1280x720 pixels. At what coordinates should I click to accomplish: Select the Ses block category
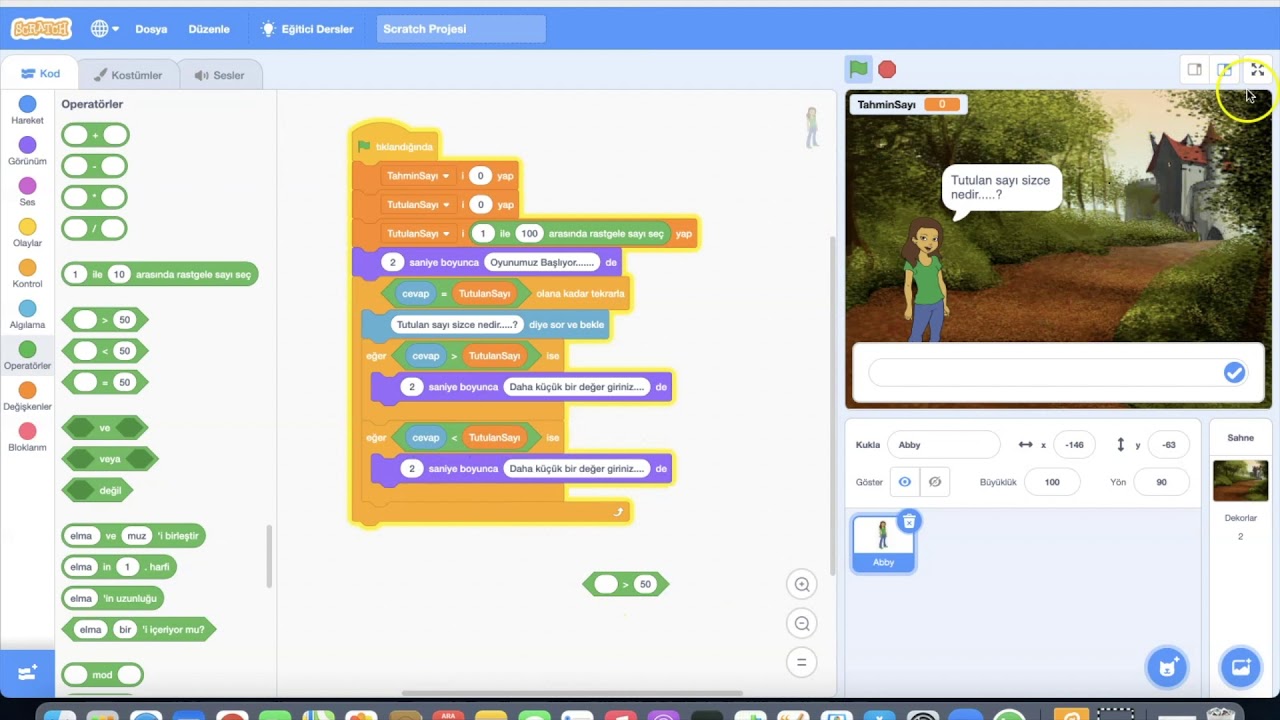27,192
